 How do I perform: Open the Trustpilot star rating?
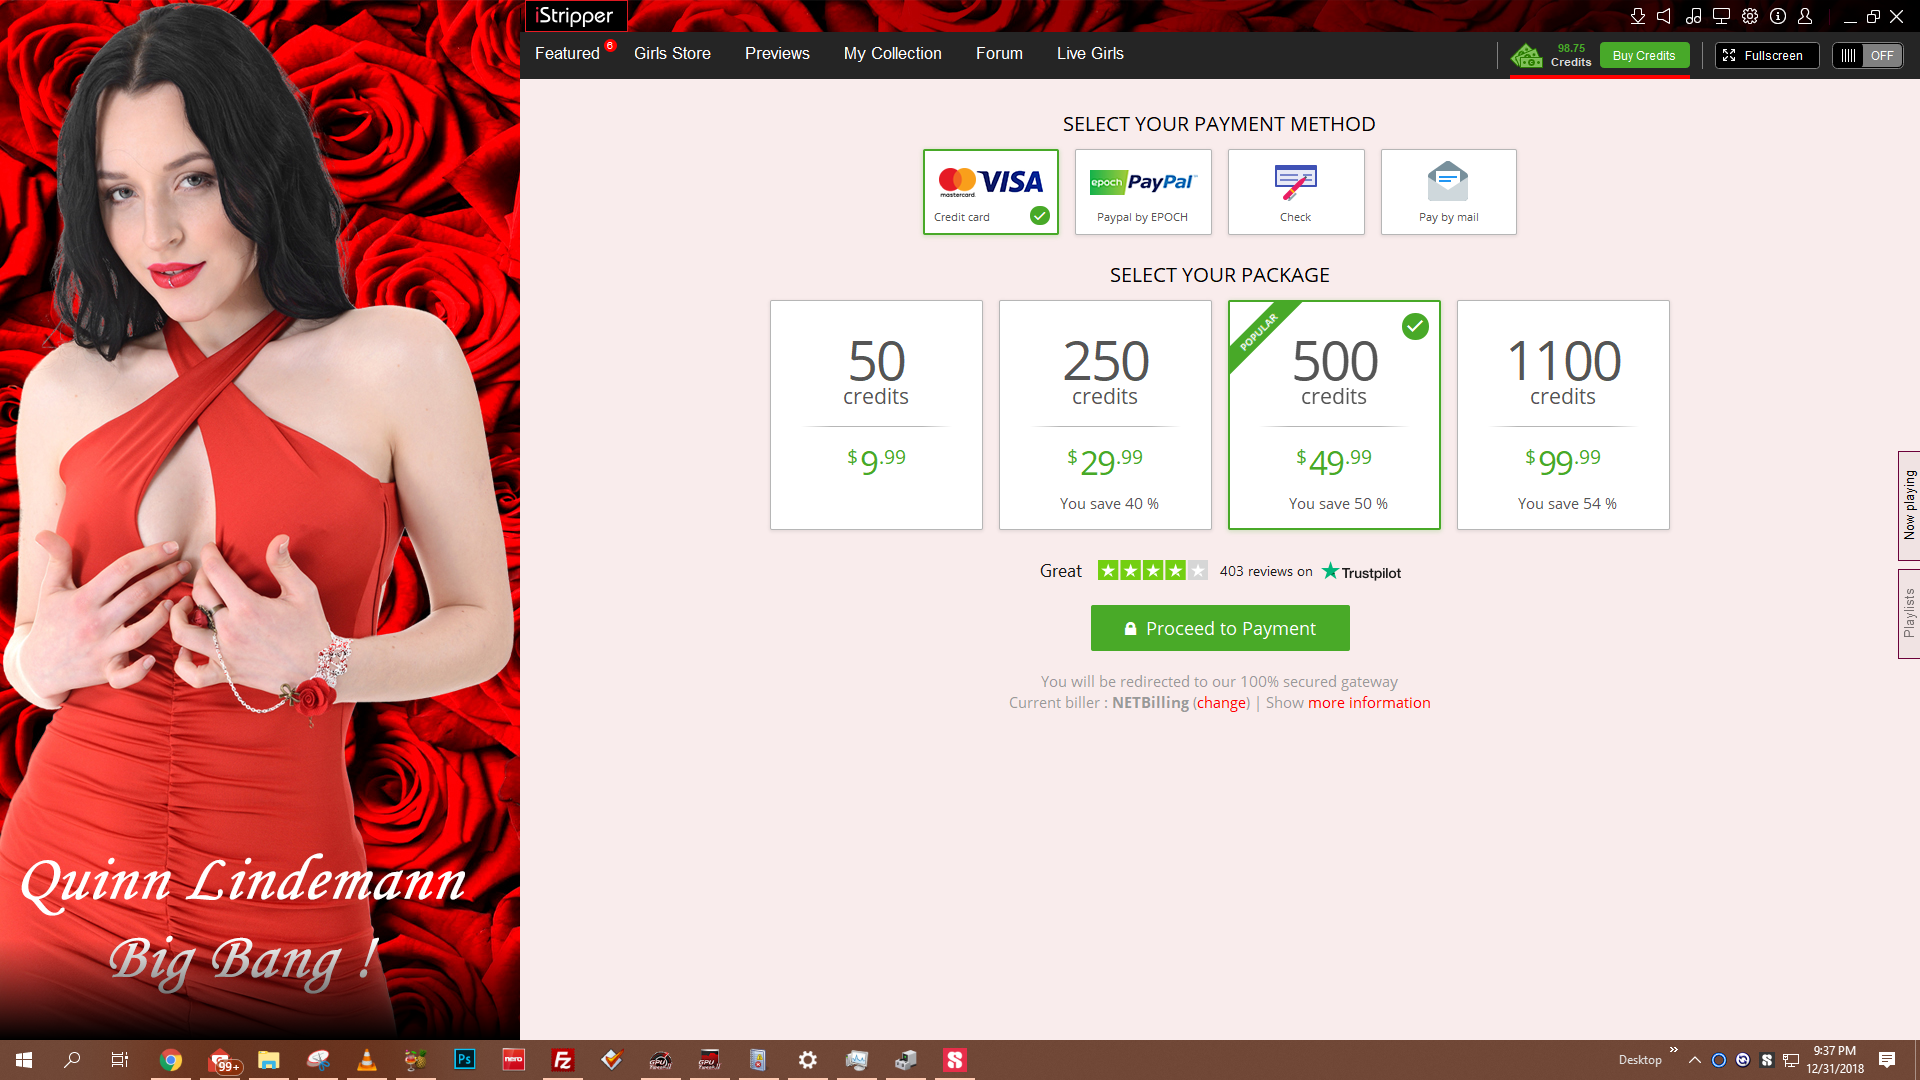[x=1152, y=571]
